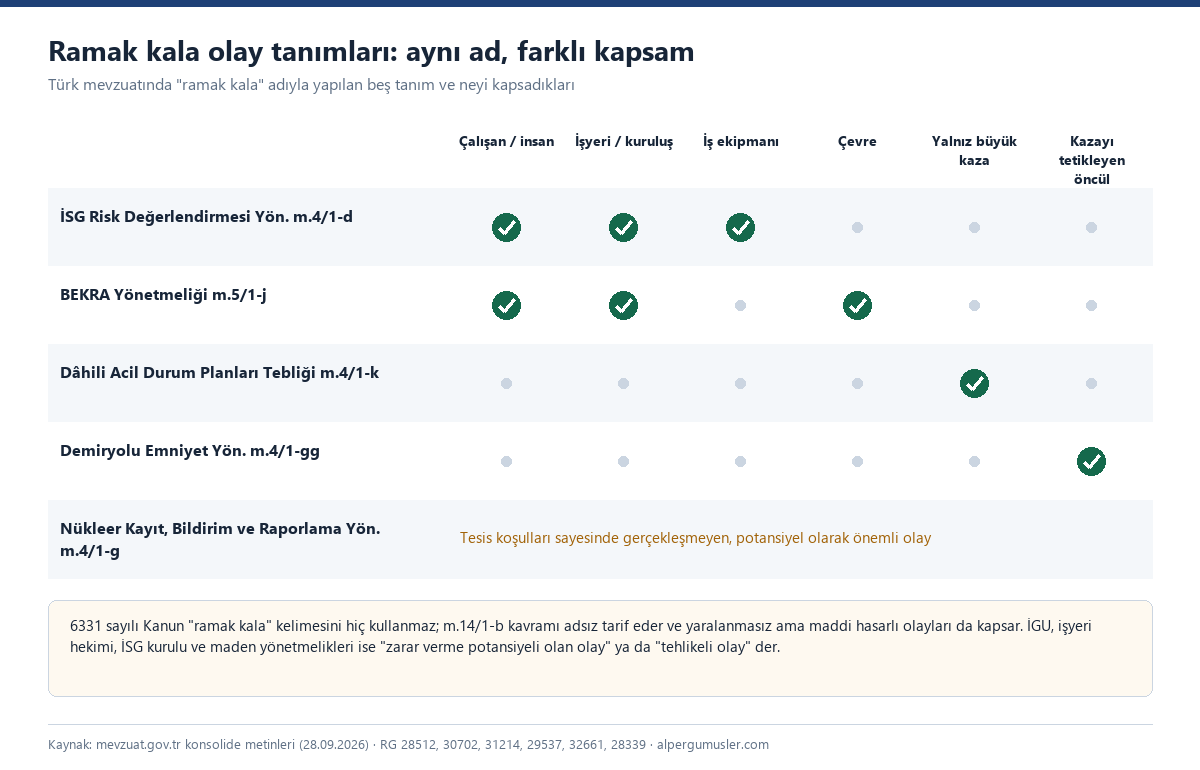Click the checkmark for İSG Risk under İşyeri / kuruluş

tap(623, 228)
